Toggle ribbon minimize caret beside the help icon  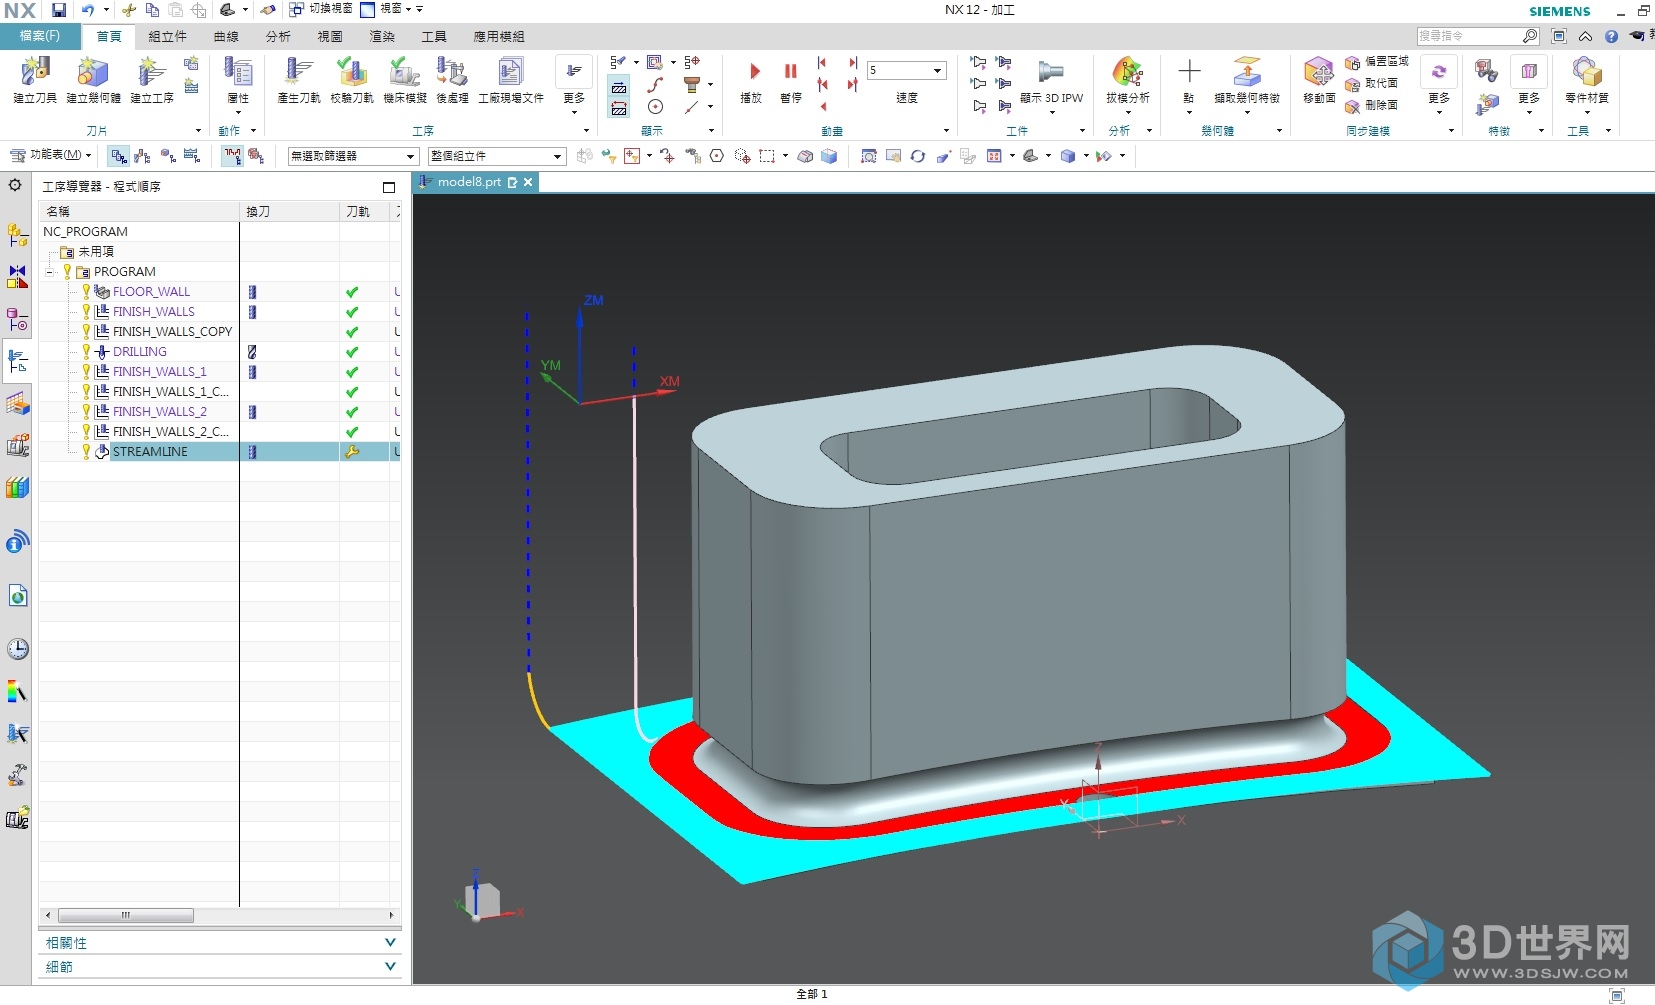point(1585,36)
